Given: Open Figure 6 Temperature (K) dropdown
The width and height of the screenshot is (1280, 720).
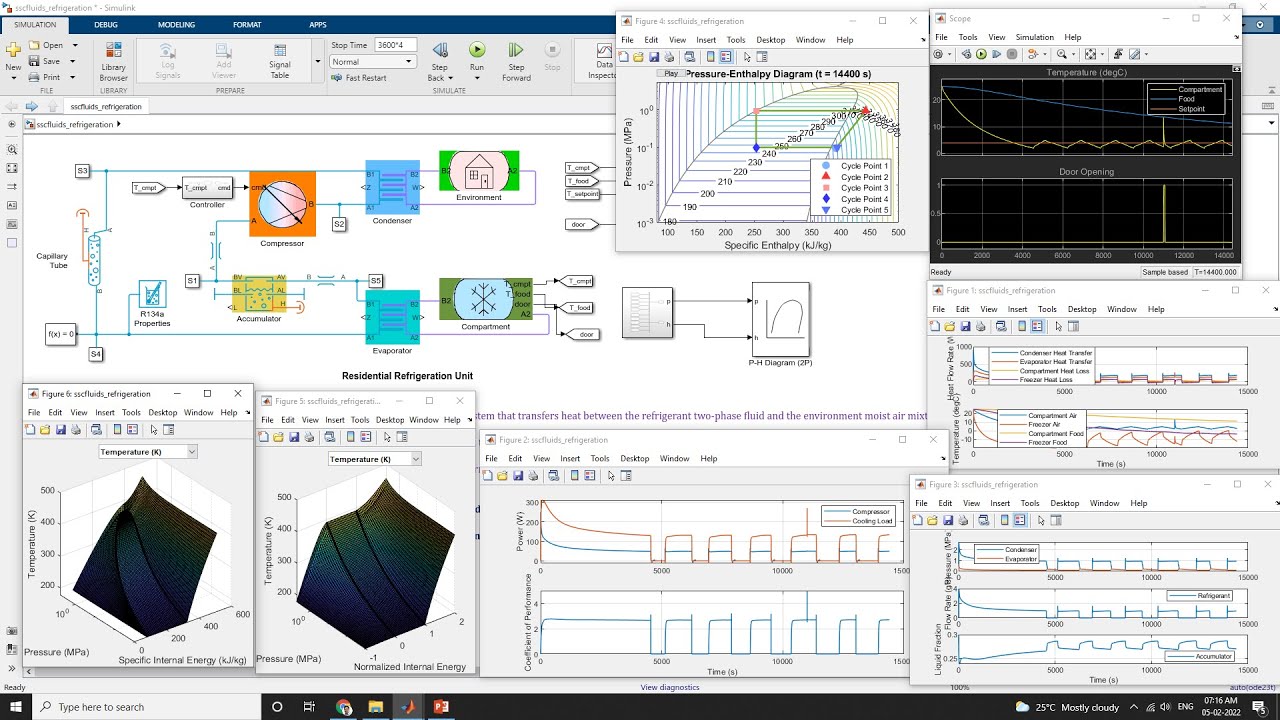Looking at the screenshot, I should [x=148, y=452].
